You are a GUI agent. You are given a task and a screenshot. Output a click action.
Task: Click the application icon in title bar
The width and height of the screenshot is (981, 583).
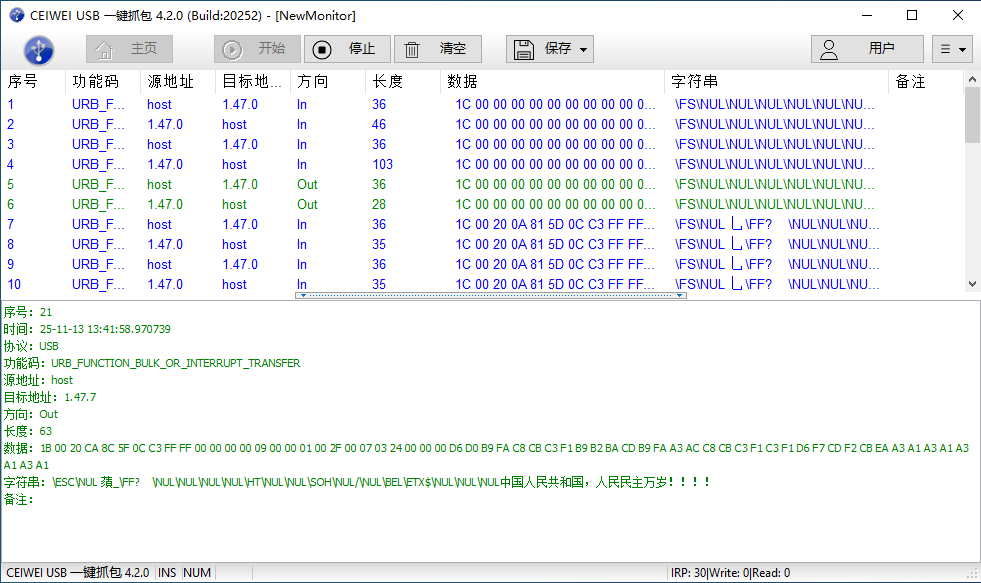pos(16,15)
